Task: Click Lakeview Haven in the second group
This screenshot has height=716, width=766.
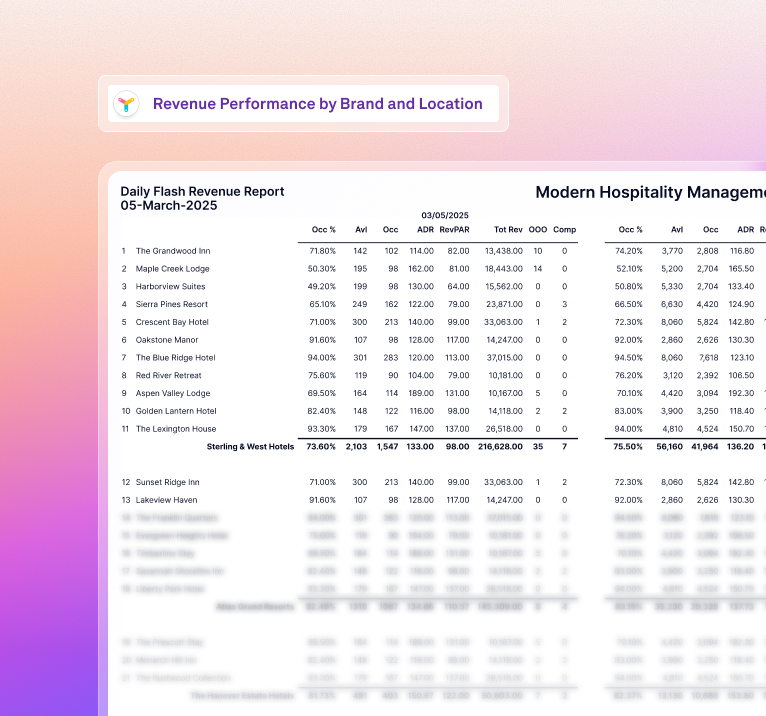Action: tap(166, 500)
